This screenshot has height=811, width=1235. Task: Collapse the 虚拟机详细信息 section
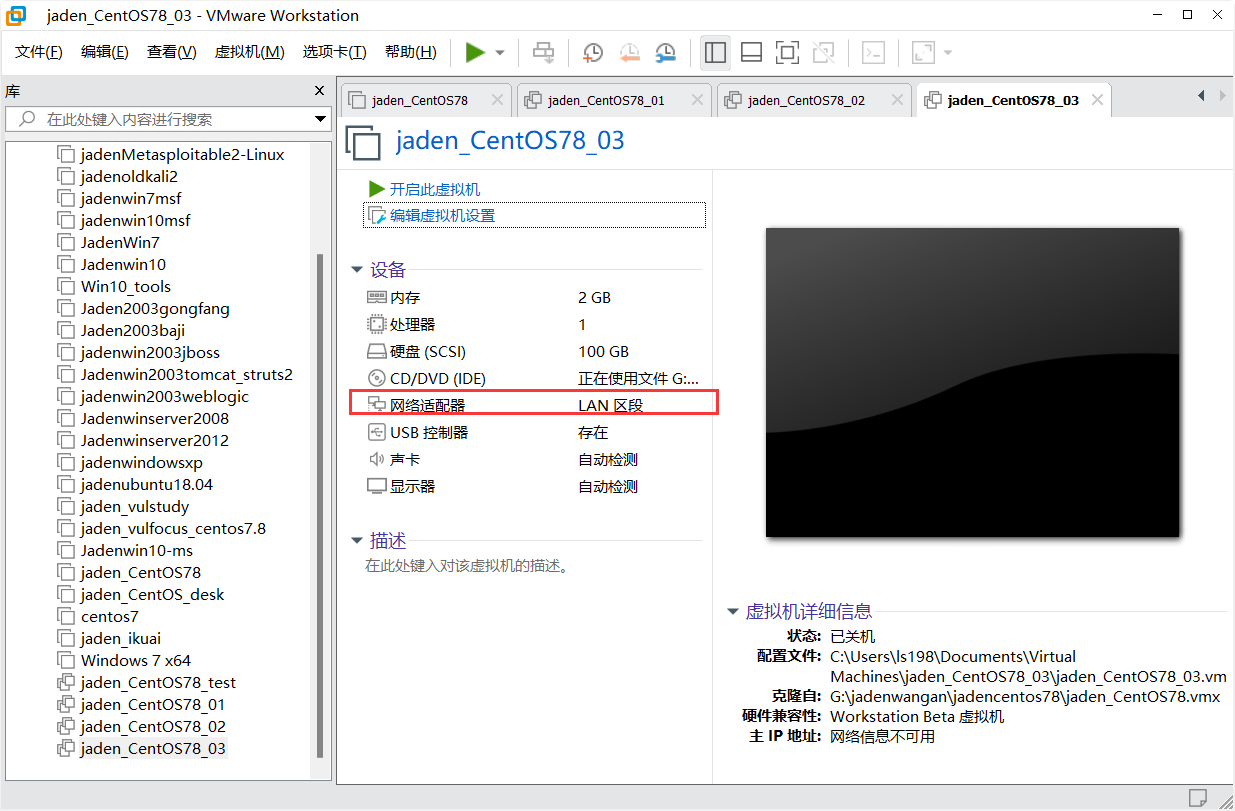733,611
